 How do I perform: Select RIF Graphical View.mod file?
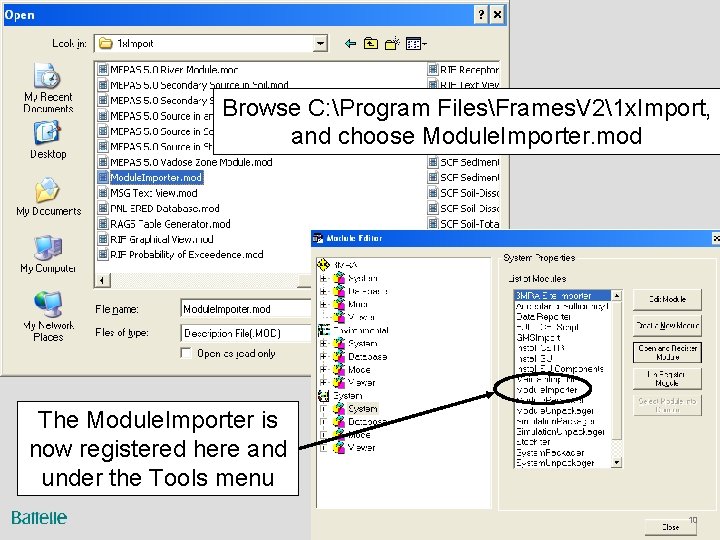[x=162, y=239]
